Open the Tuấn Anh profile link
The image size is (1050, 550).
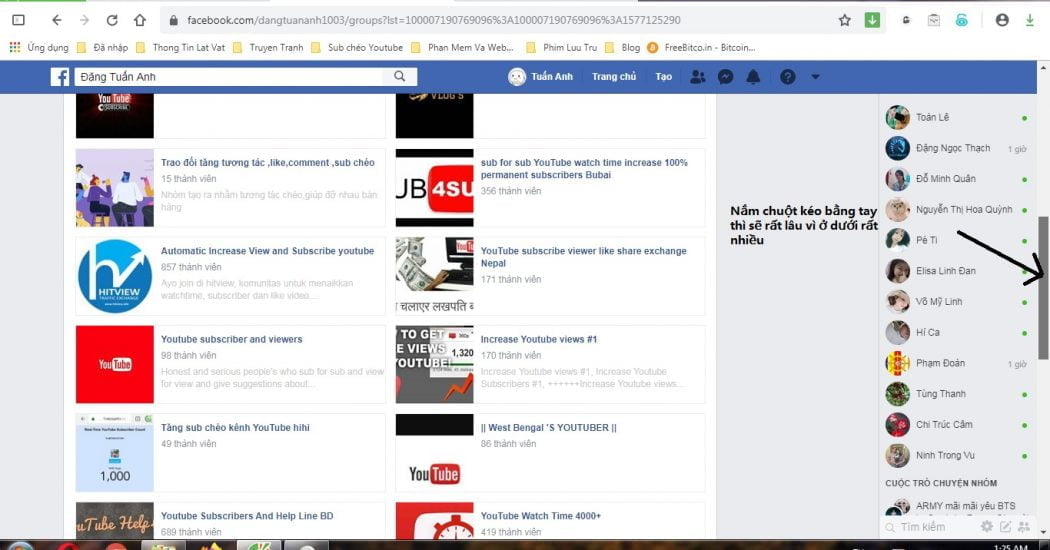tap(541, 76)
